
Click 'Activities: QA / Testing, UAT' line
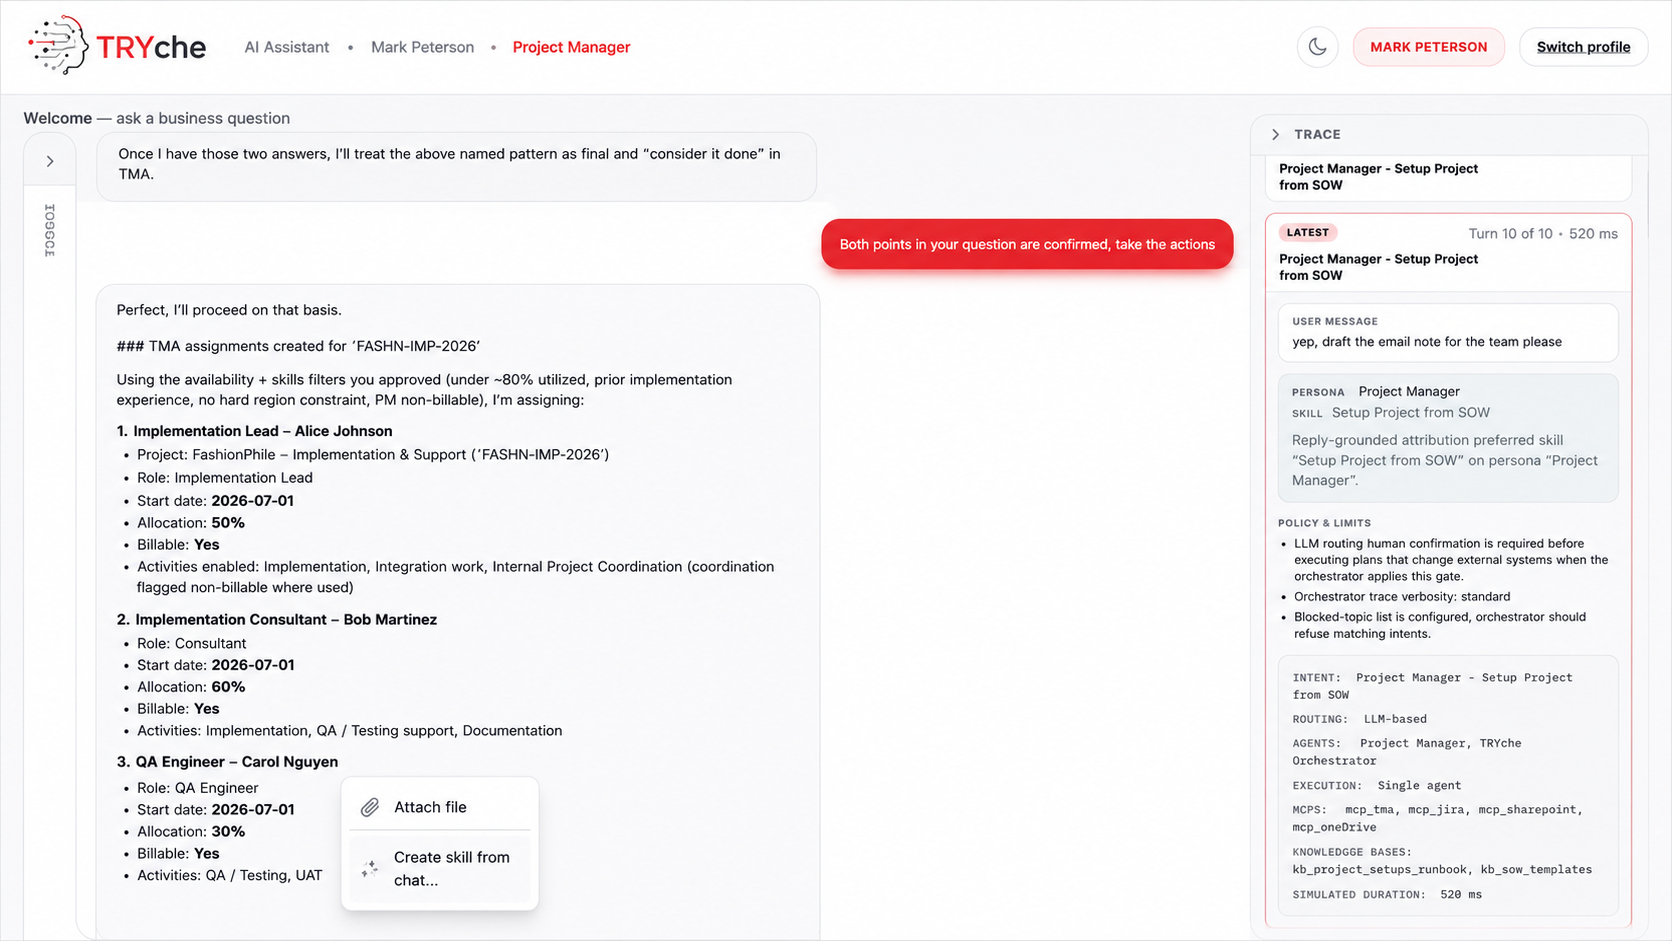tap(230, 875)
